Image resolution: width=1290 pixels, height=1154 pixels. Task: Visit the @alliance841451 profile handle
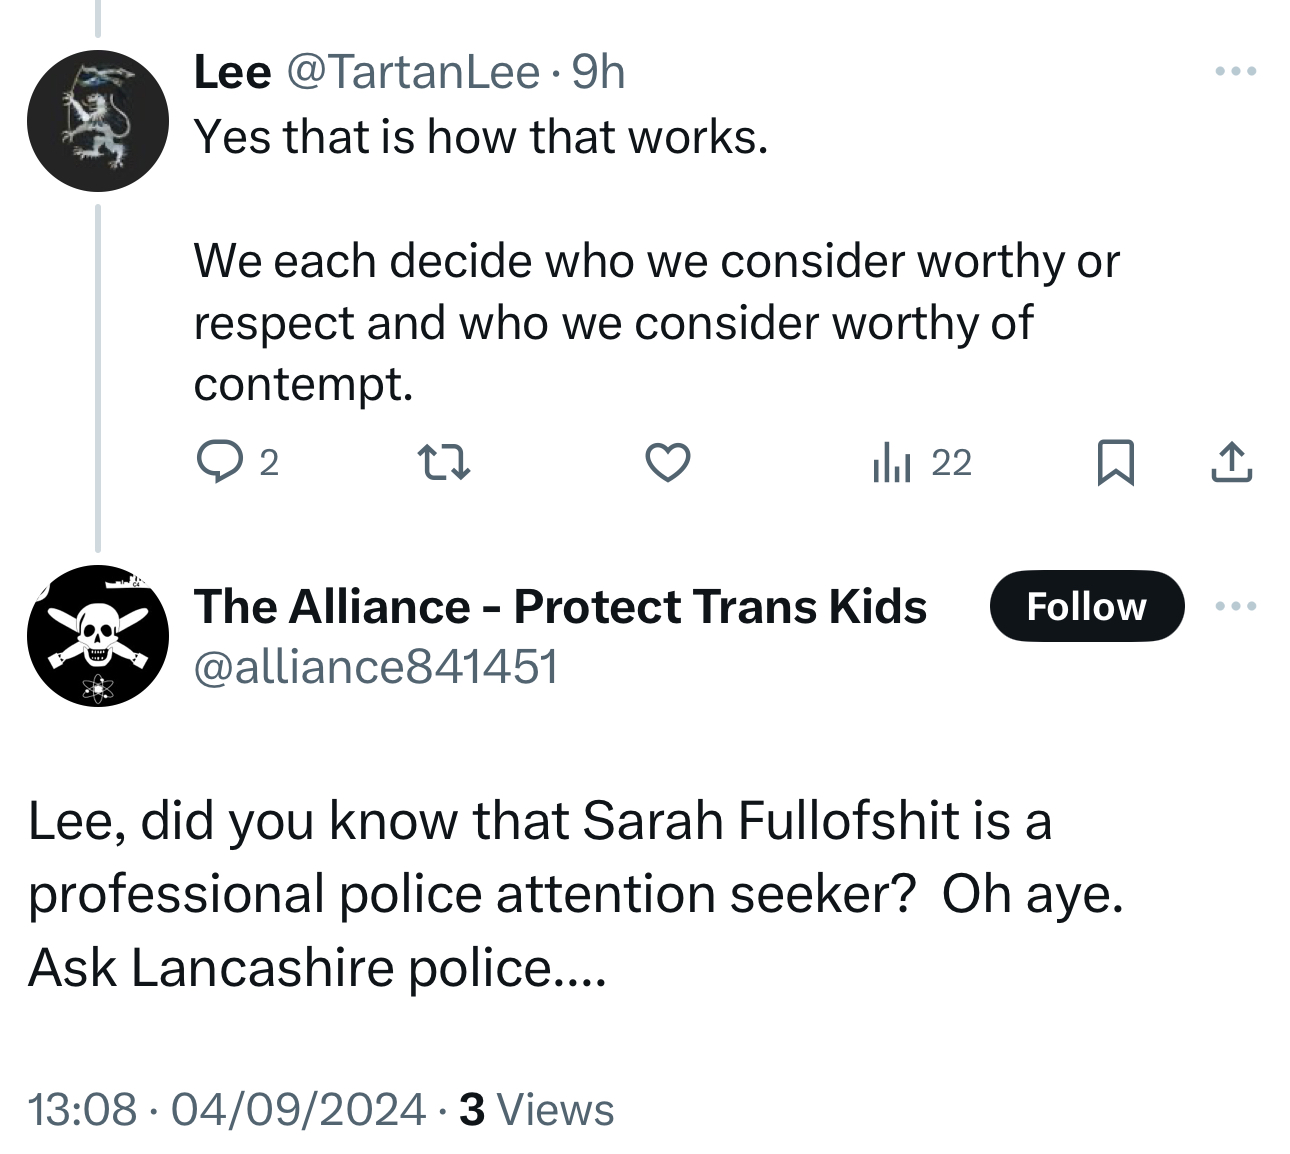coord(376,667)
